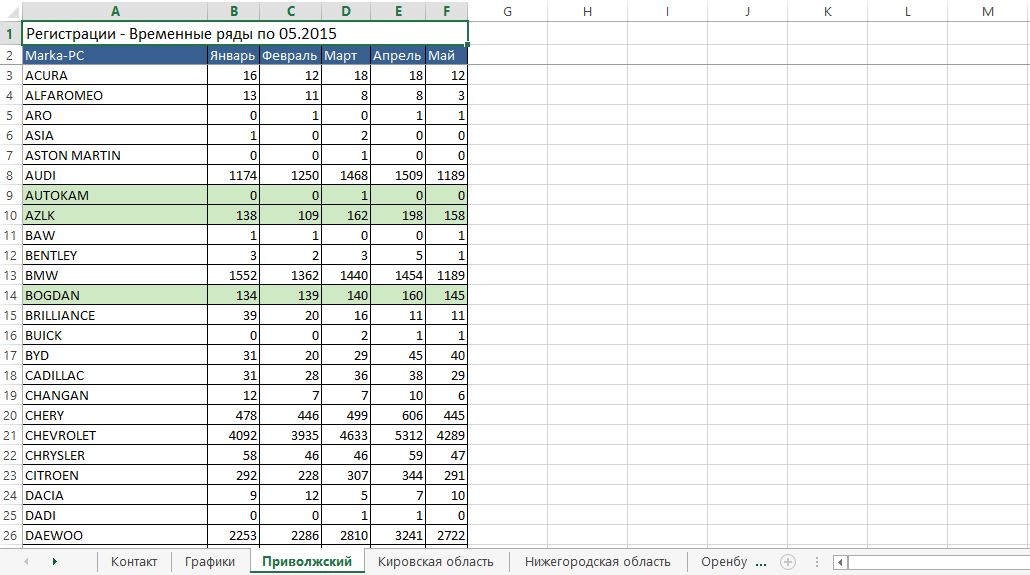The width and height of the screenshot is (1030, 575).
Task: Select column C header
Action: (x=291, y=11)
